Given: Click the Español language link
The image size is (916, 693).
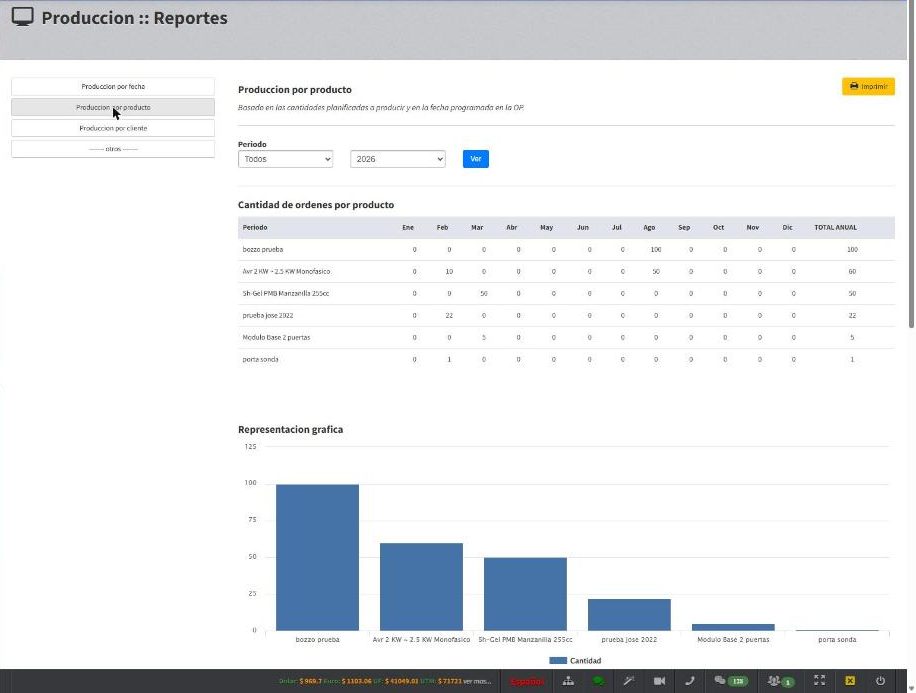Looking at the screenshot, I should pyautogui.click(x=527, y=681).
